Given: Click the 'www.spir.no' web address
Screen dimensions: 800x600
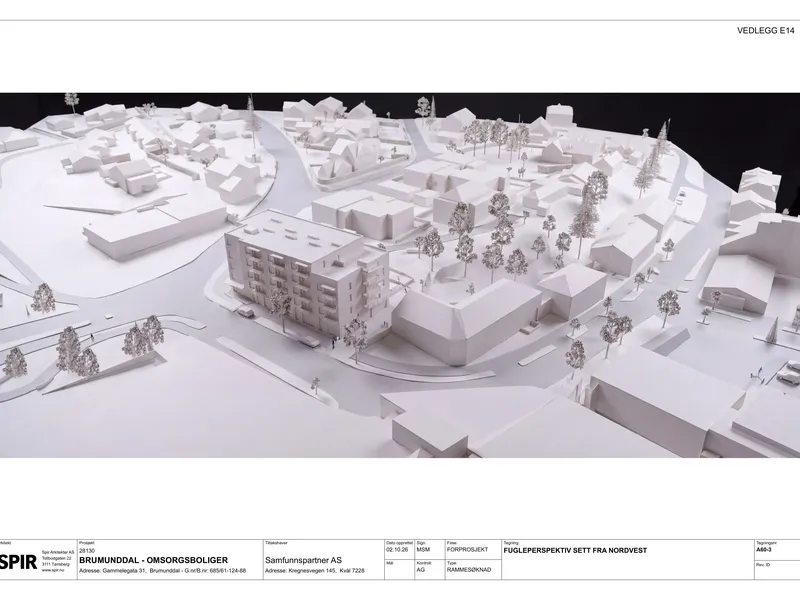Looking at the screenshot, I should (53, 570).
